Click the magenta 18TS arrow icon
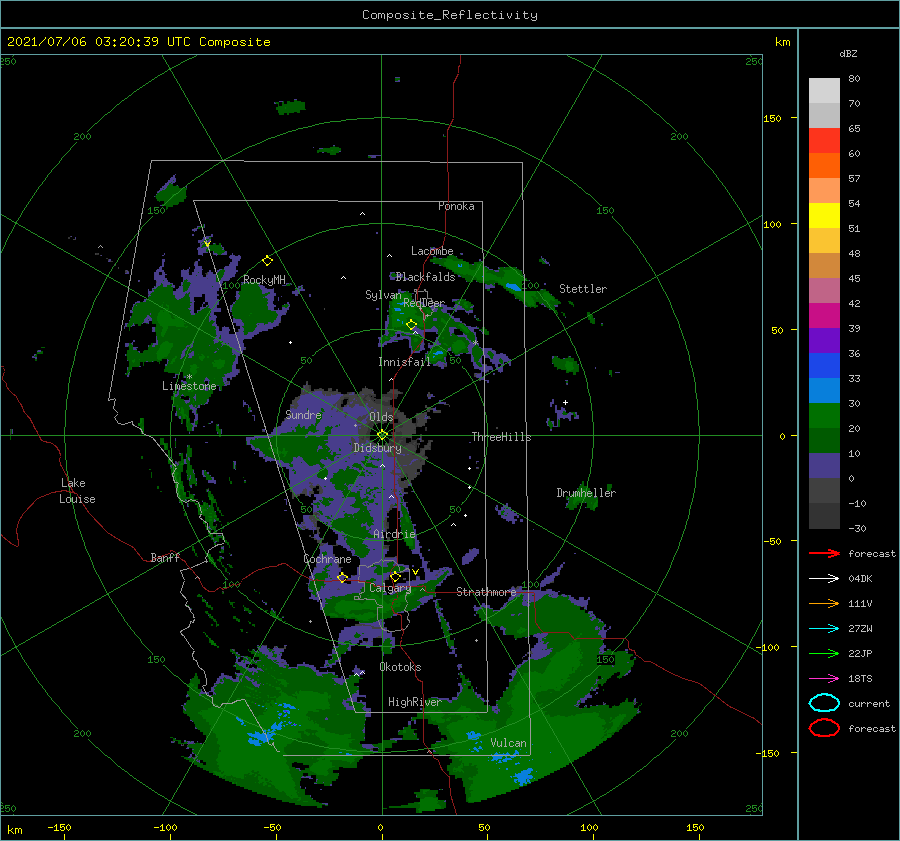 [x=824, y=679]
